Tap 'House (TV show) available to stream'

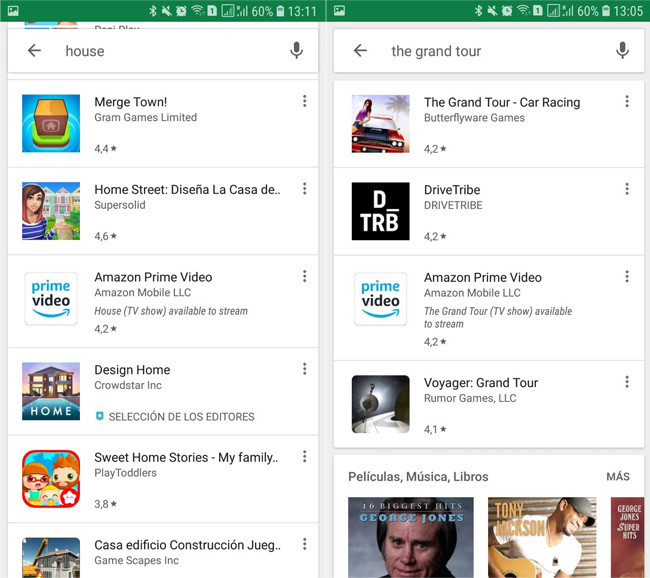tap(171, 311)
